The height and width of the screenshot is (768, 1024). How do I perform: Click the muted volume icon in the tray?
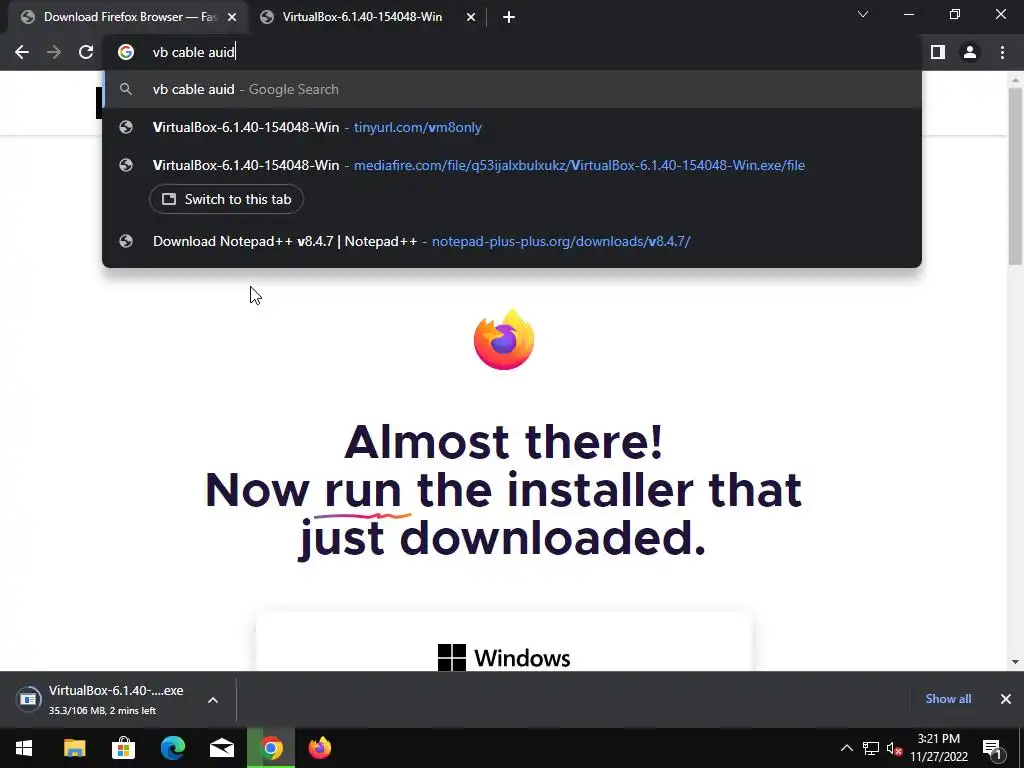pos(895,748)
